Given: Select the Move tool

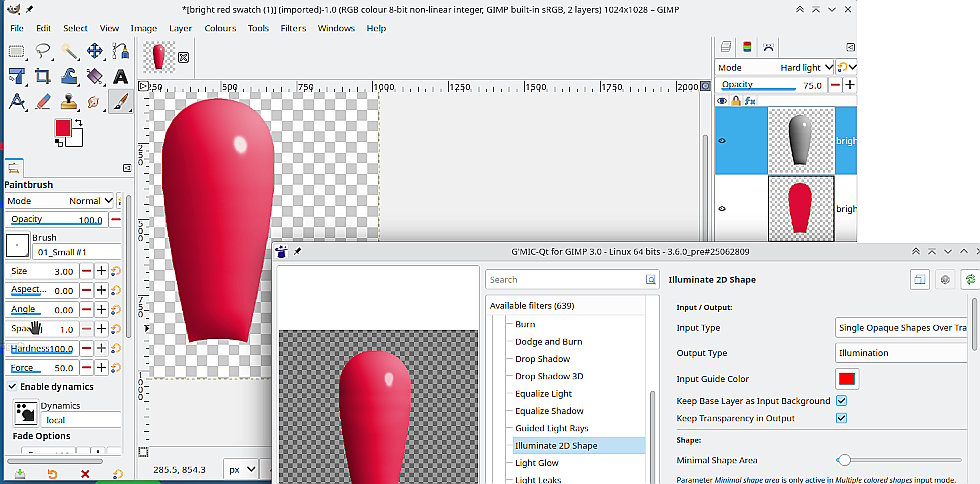Looking at the screenshot, I should (95, 51).
